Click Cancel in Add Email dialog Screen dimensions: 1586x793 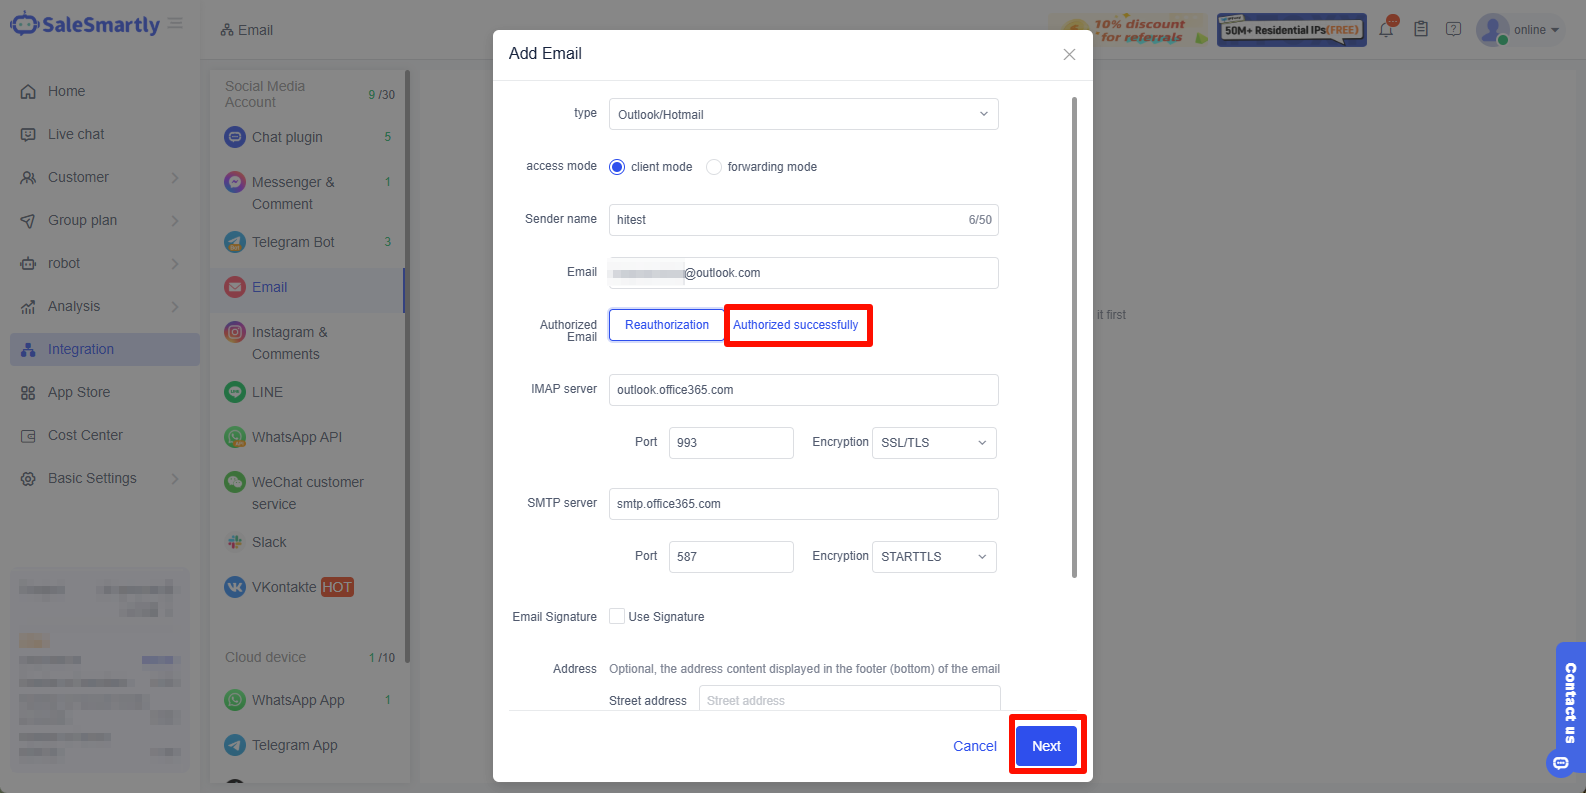coord(974,746)
